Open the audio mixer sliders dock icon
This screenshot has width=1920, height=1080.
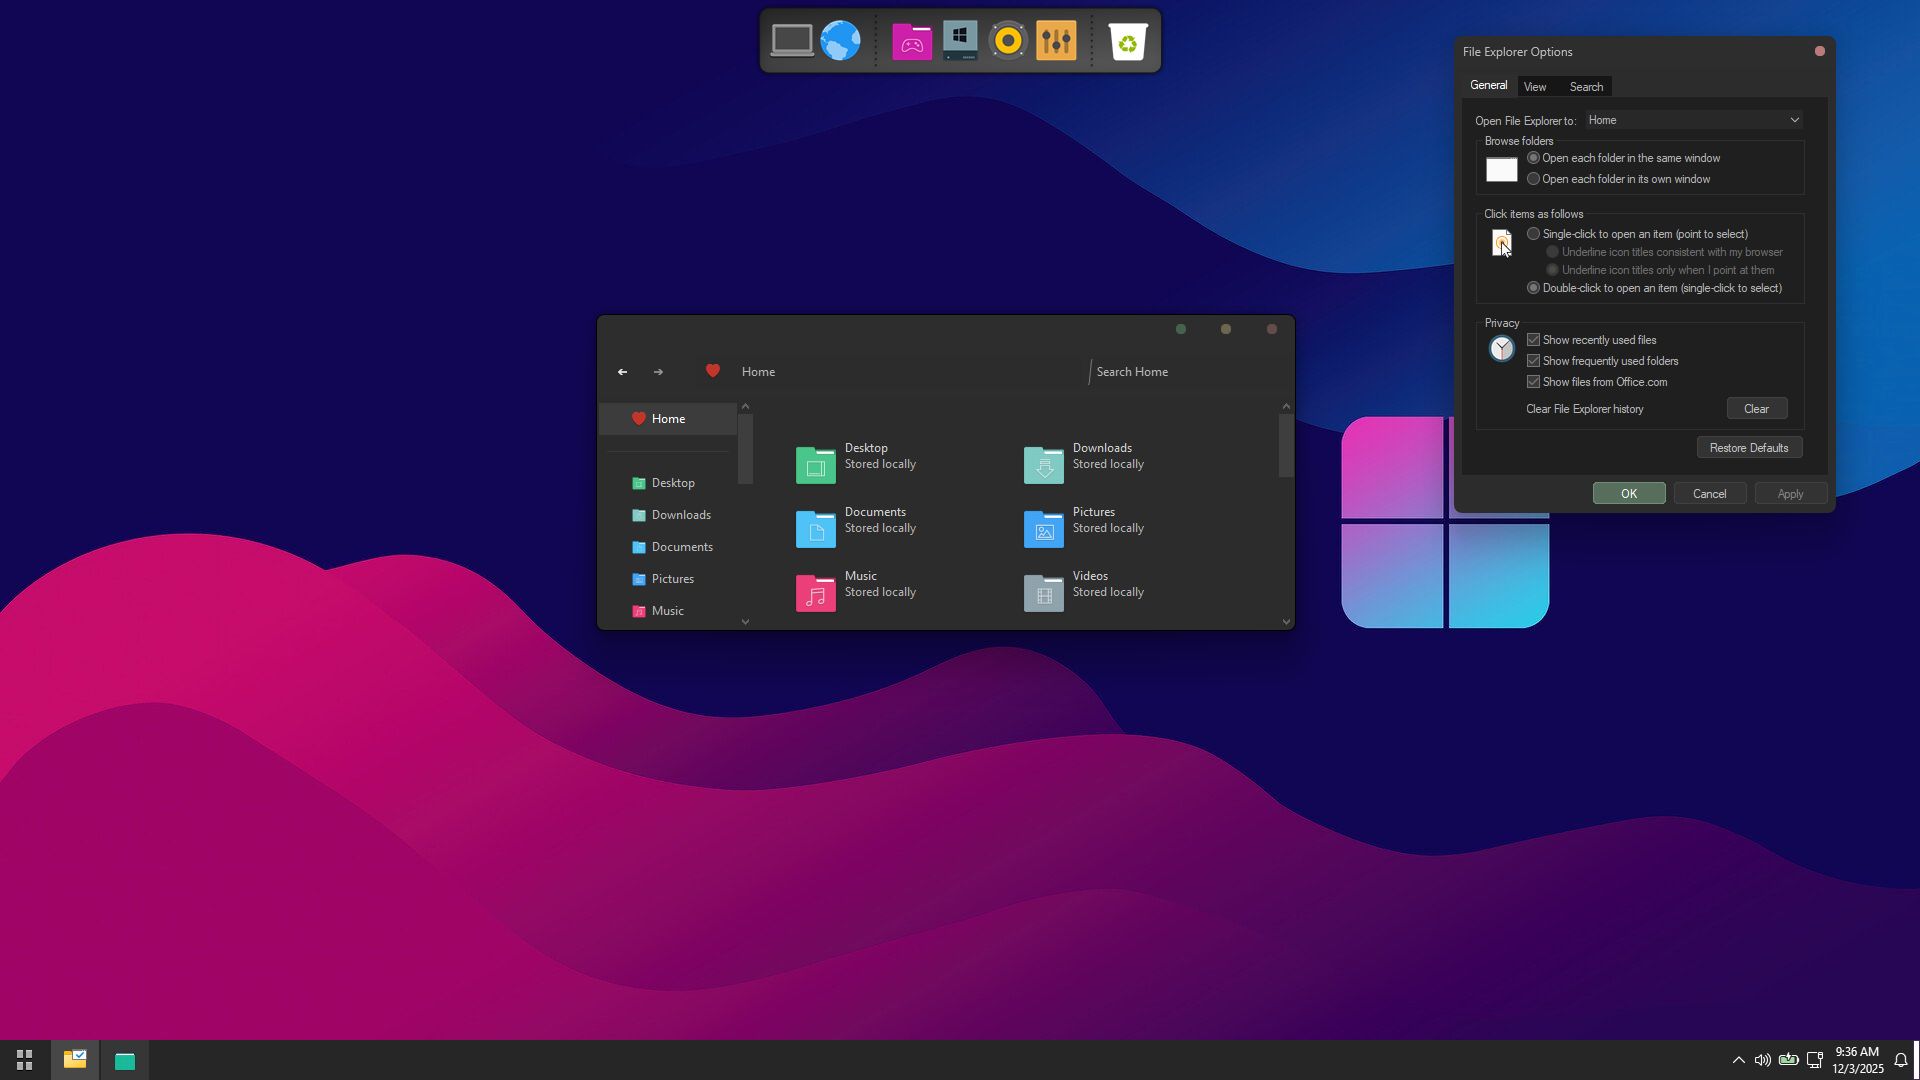[x=1056, y=41]
